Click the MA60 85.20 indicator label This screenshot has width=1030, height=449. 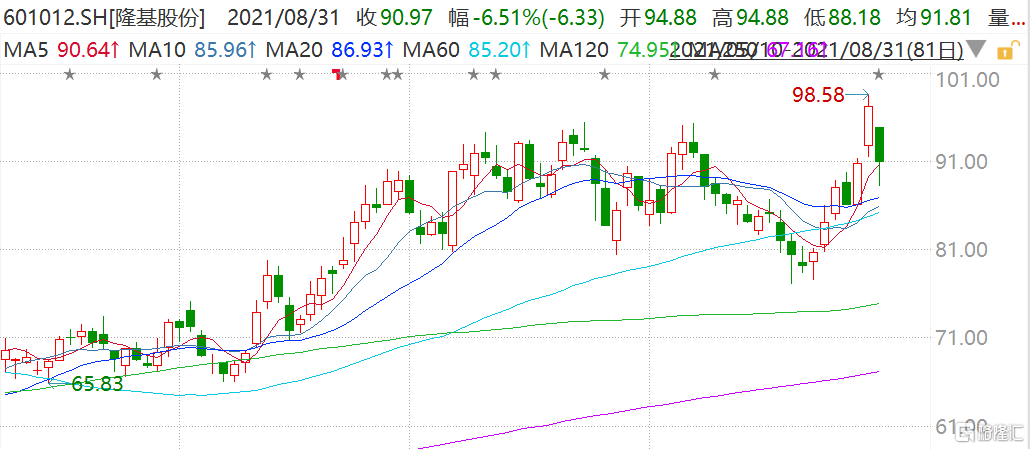[466, 49]
